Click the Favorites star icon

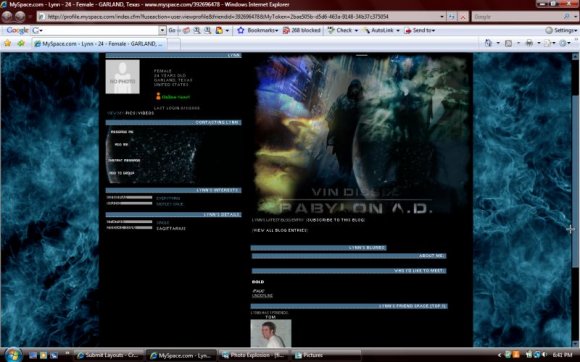pyautogui.click(x=7, y=43)
